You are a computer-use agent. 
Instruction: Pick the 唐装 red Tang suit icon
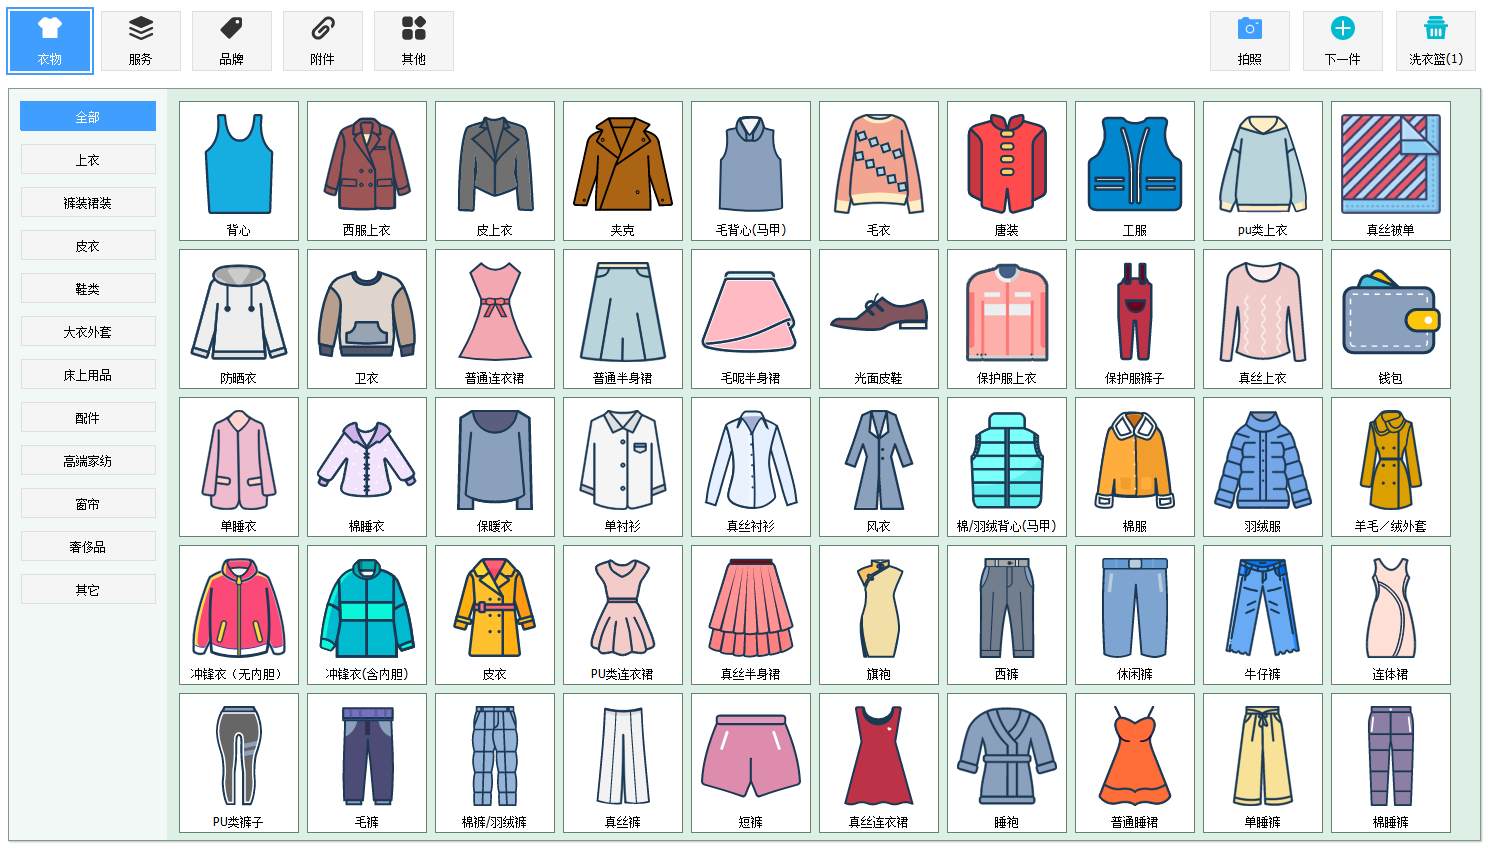click(x=1006, y=171)
